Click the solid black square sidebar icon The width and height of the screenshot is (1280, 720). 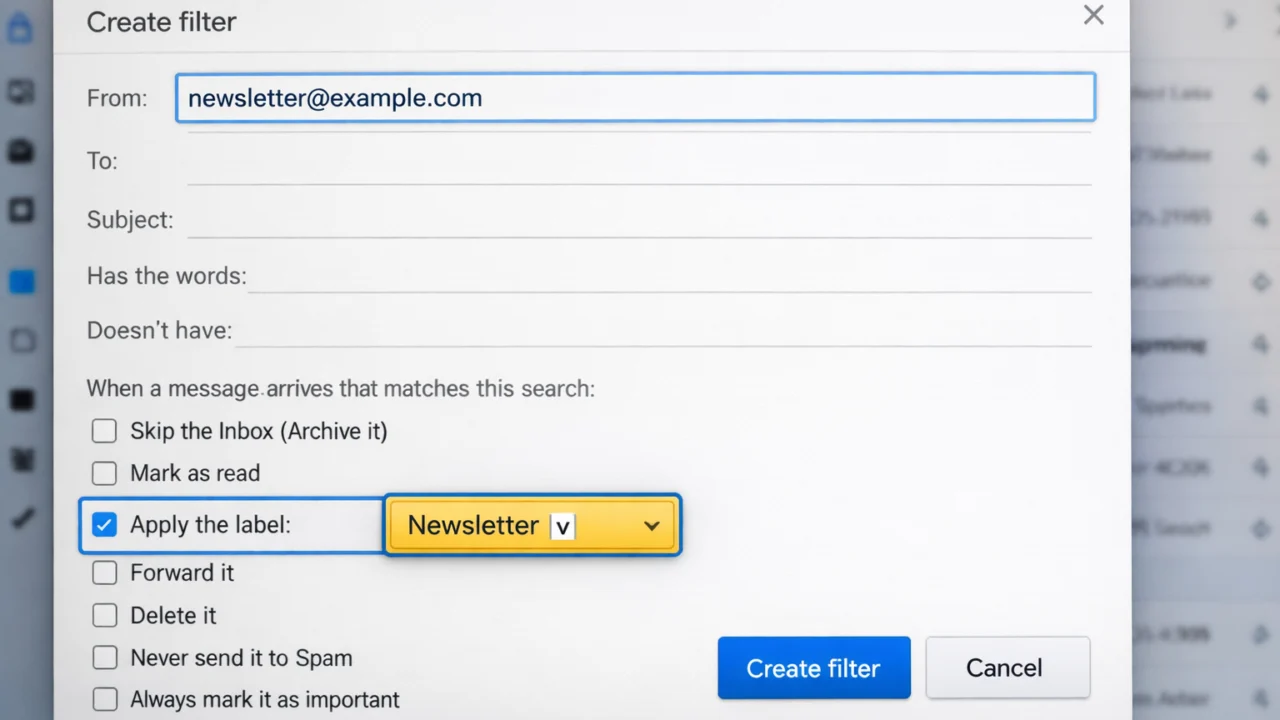(22, 401)
